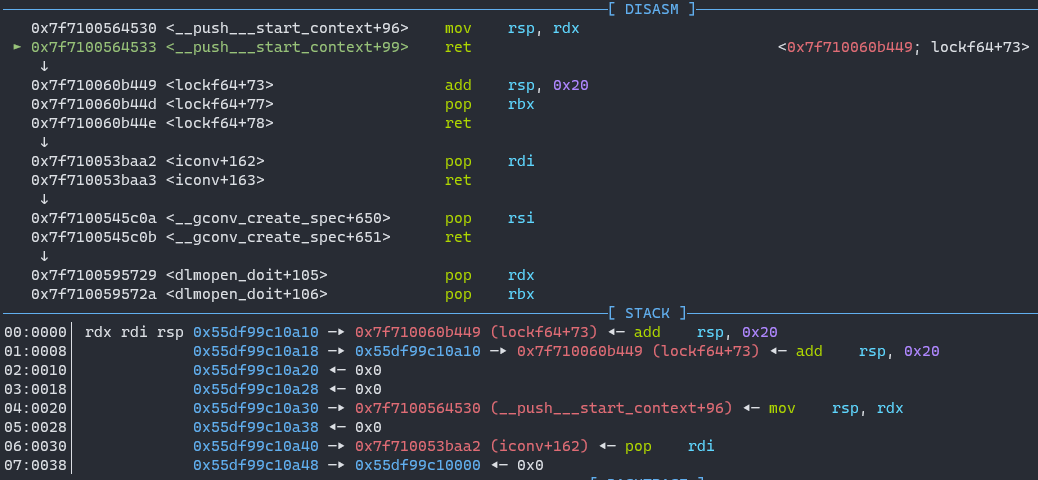Viewport: 1038px width, 480px height.
Task: Click the <dlmopen_doit+106> symbol
Action: (247, 294)
